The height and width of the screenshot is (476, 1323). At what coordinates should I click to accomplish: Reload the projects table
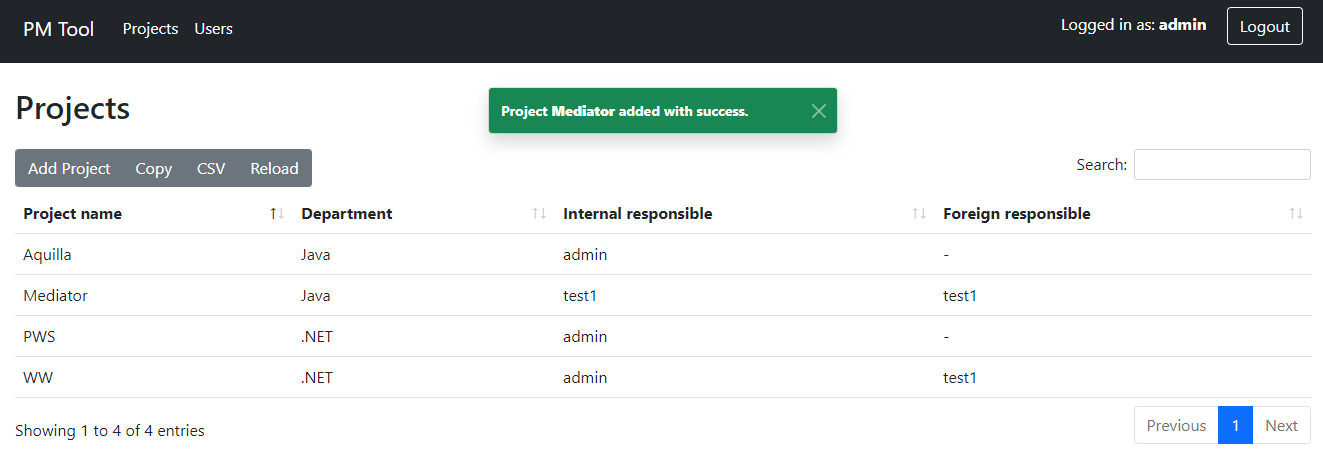[274, 168]
